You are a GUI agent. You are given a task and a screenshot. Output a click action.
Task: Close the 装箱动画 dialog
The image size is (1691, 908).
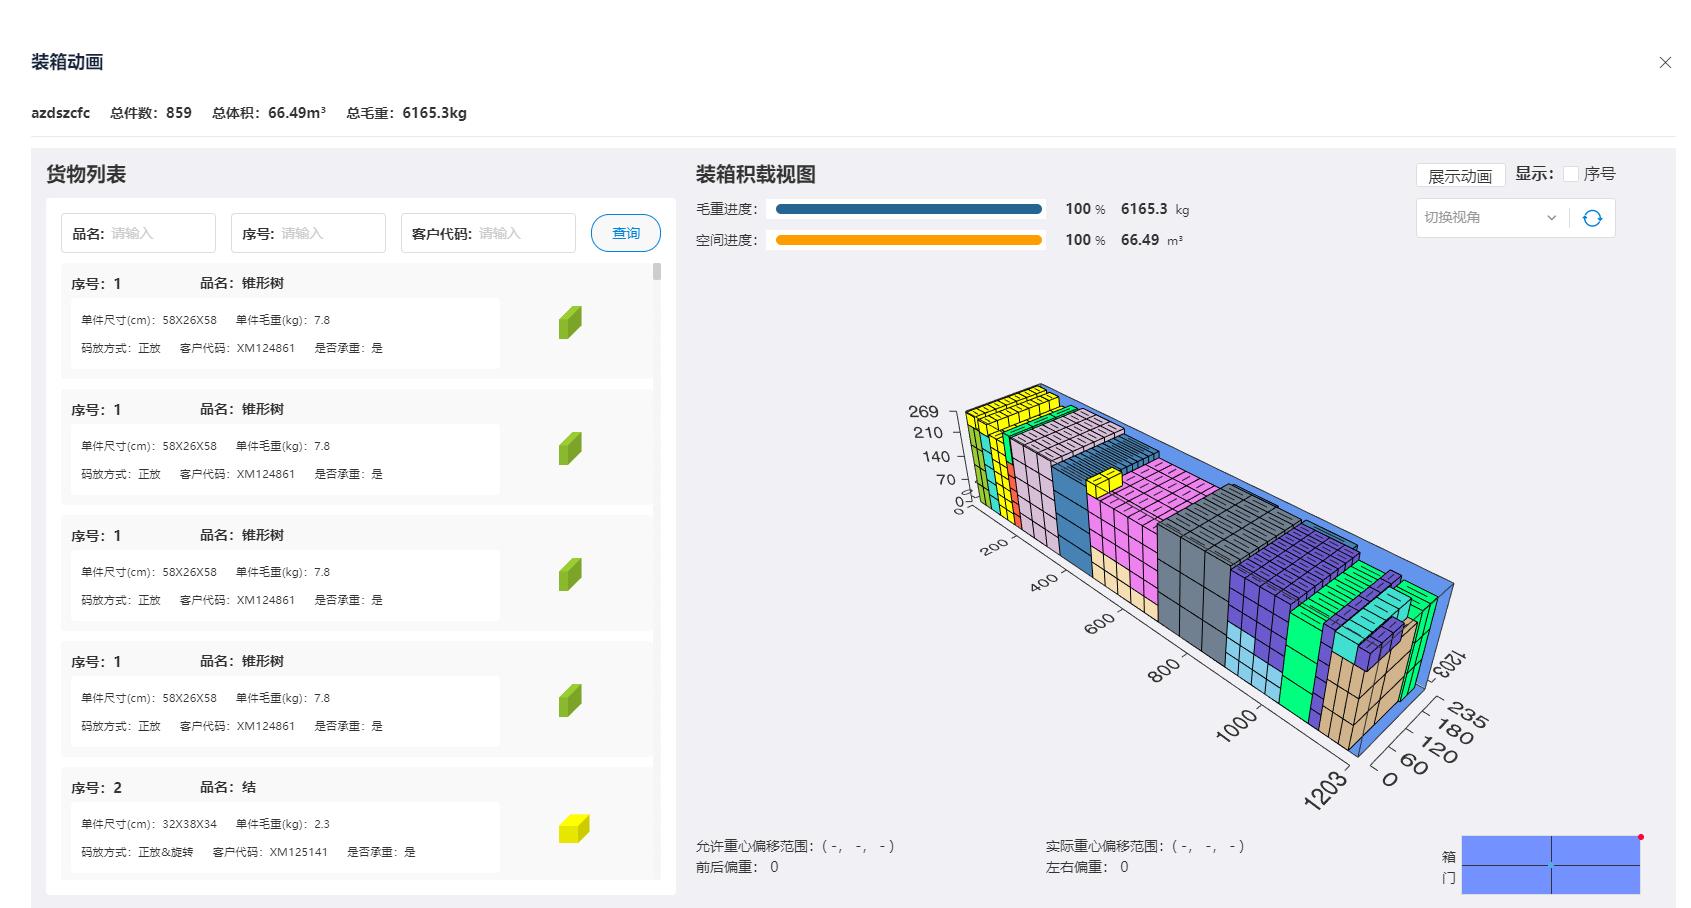(1665, 61)
